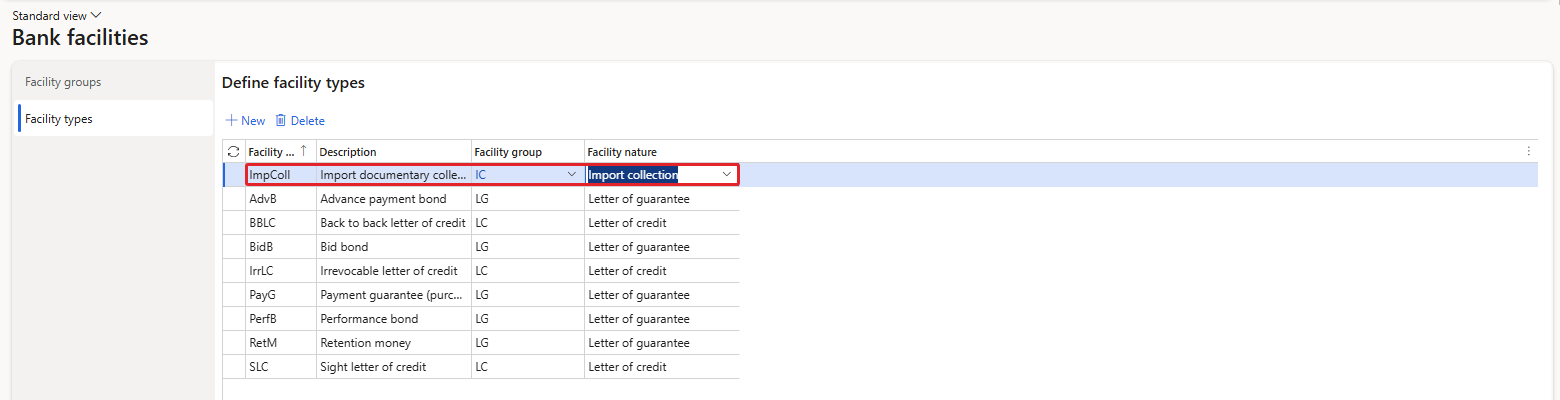Click Irrevocable letter of credit description
This screenshot has width=1560, height=400.
point(394,271)
